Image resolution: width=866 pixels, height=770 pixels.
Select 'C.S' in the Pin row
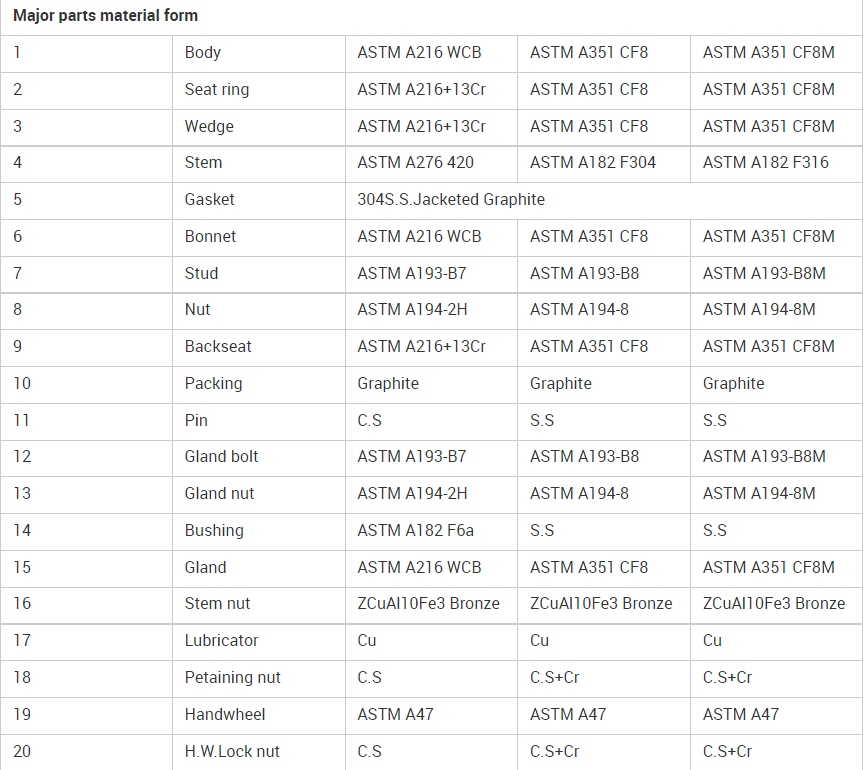[x=369, y=420]
